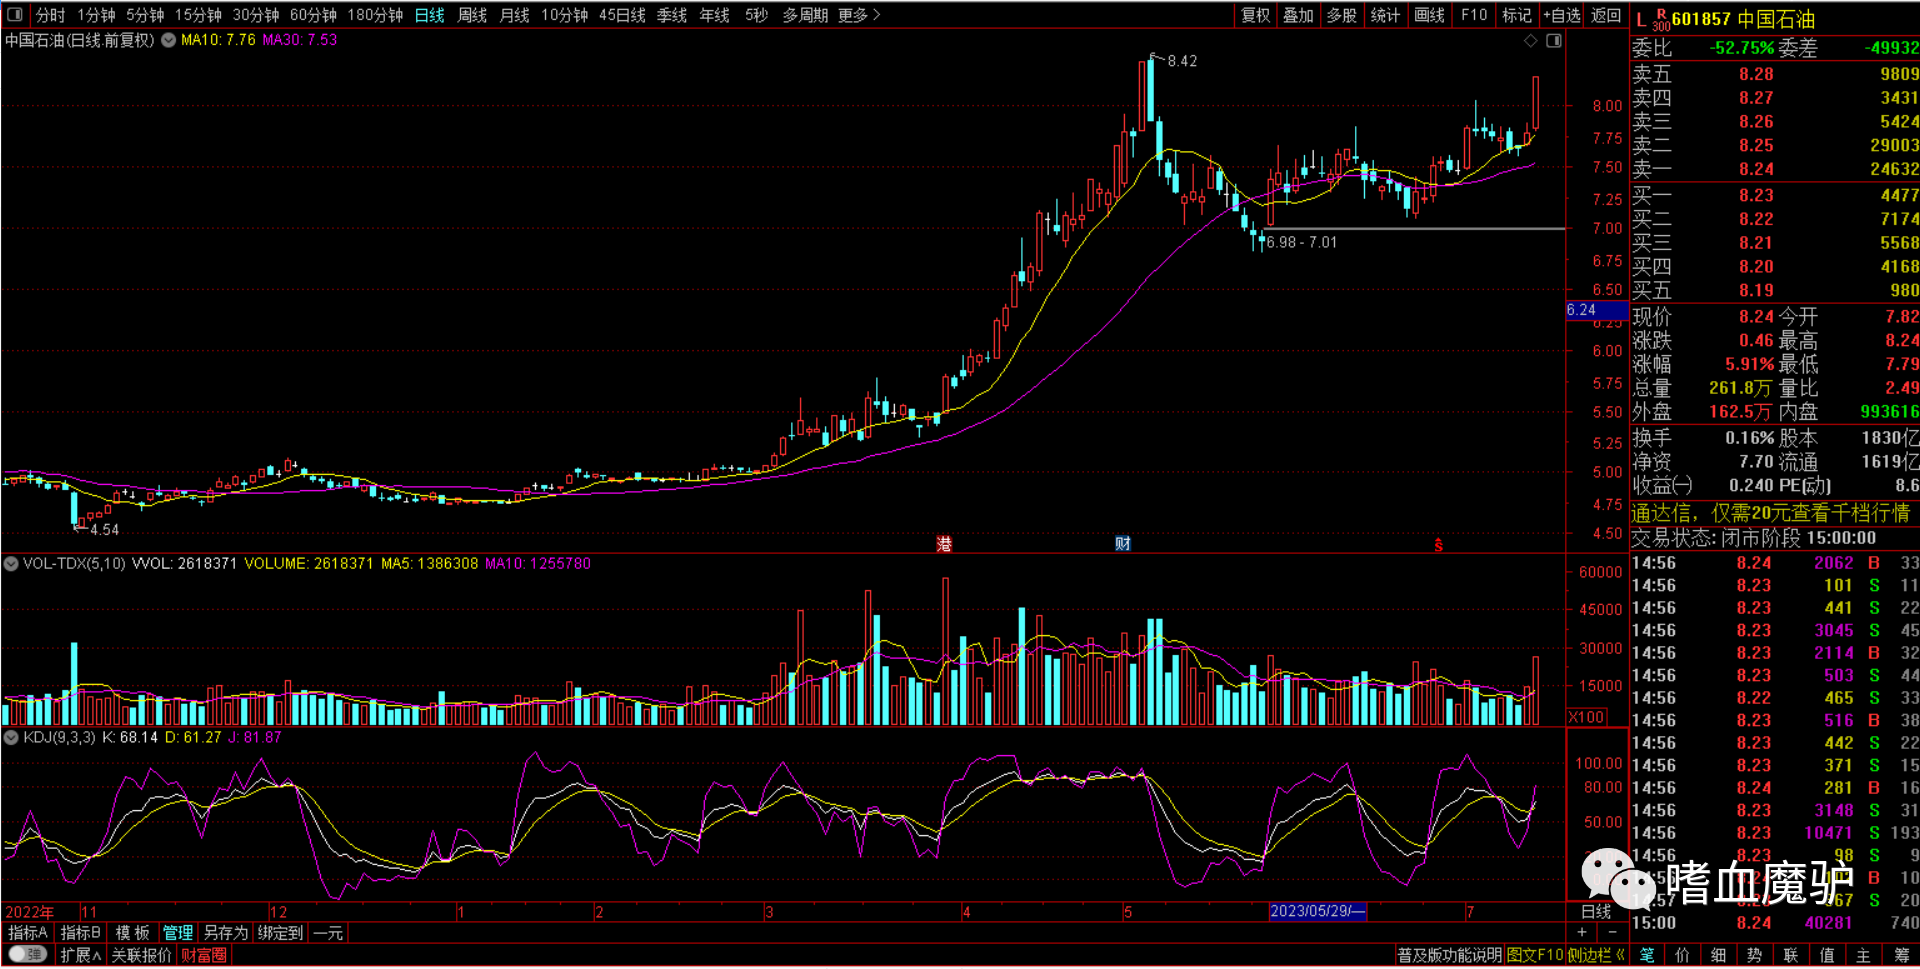This screenshot has width=1920, height=969.
Task: Open the 更多 periods dropdown
Action: click(x=859, y=15)
